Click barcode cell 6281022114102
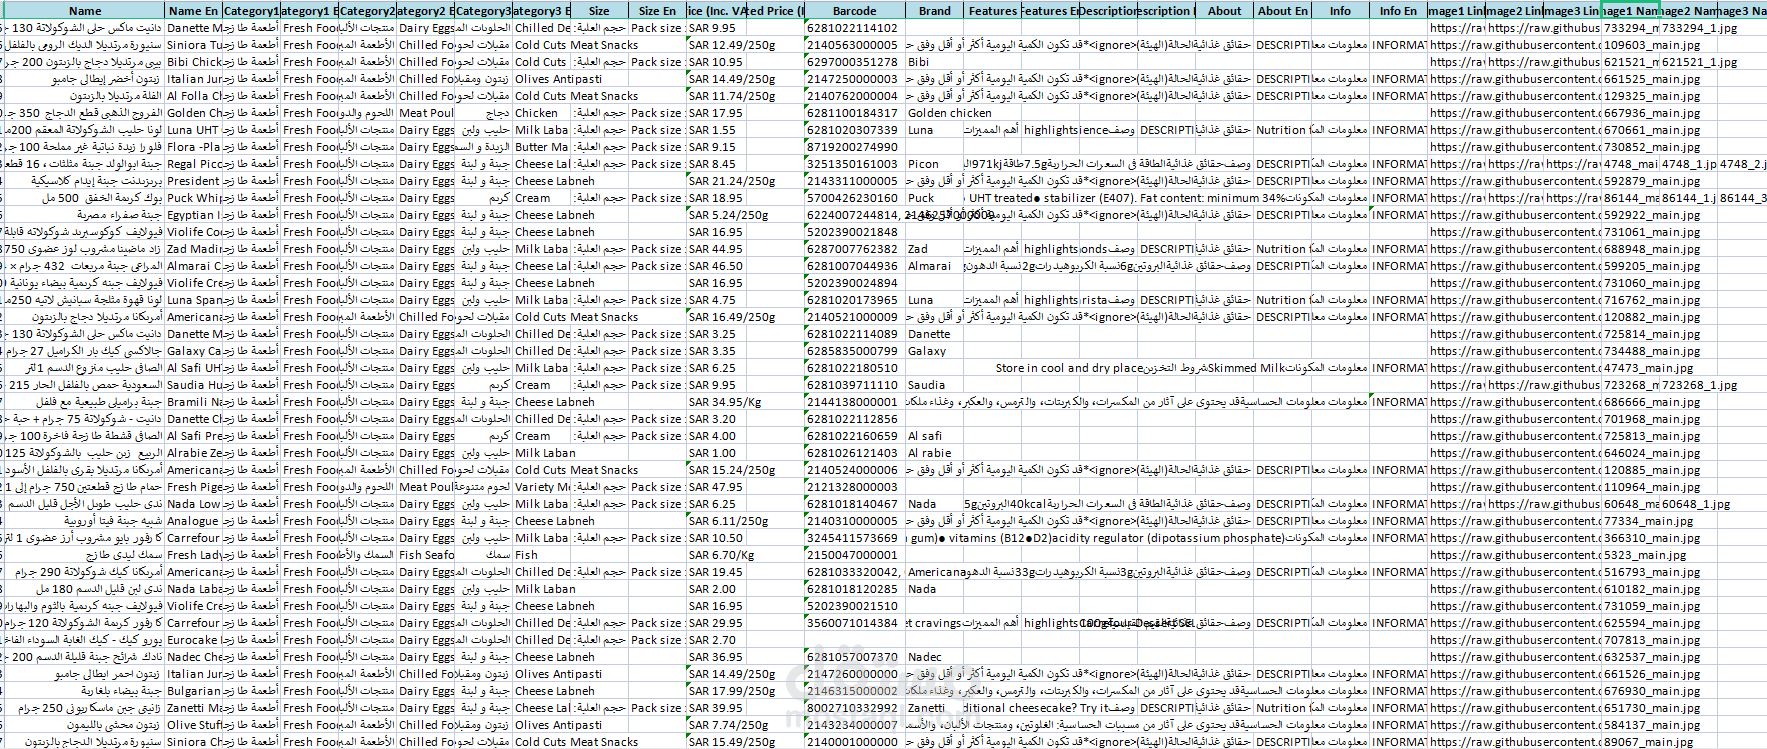The image size is (1767, 749). point(855,28)
